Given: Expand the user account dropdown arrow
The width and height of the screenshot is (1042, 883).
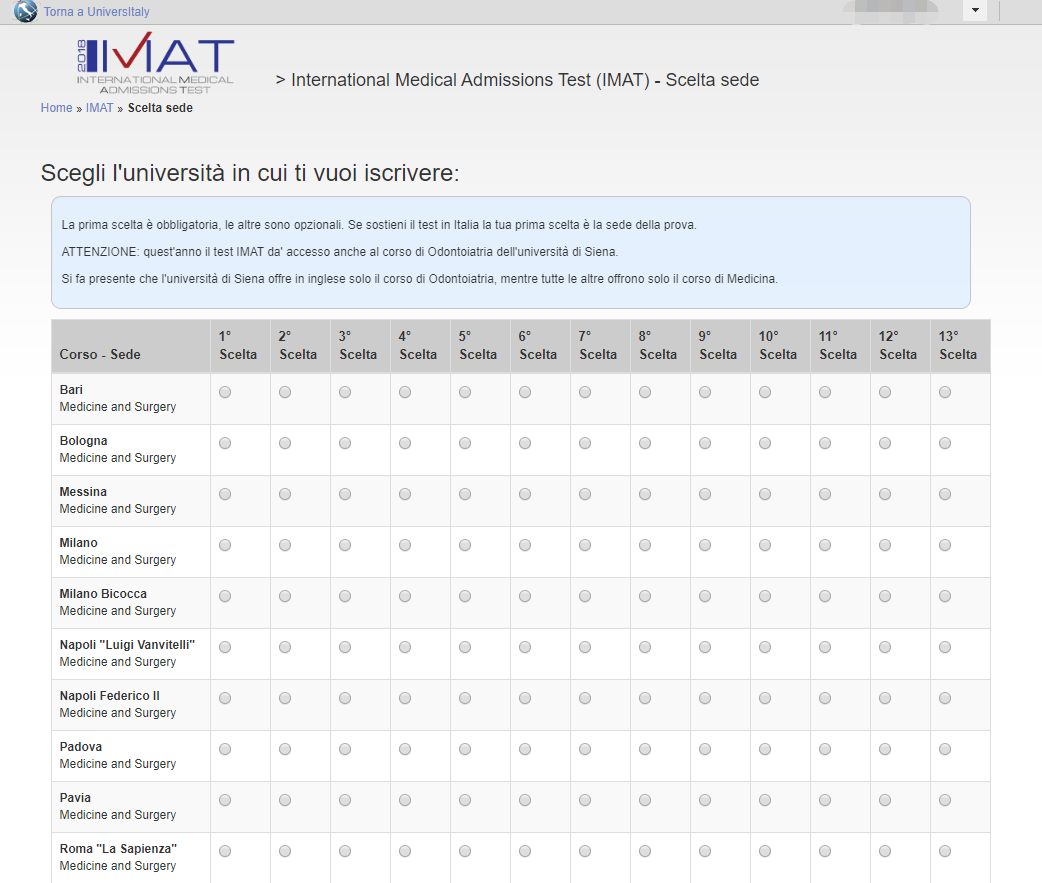Looking at the screenshot, I should click(x=975, y=10).
